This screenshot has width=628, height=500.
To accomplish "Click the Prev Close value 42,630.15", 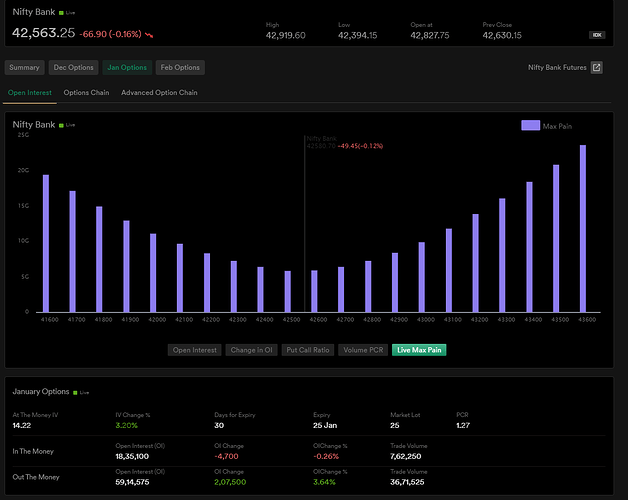I will [x=502, y=35].
